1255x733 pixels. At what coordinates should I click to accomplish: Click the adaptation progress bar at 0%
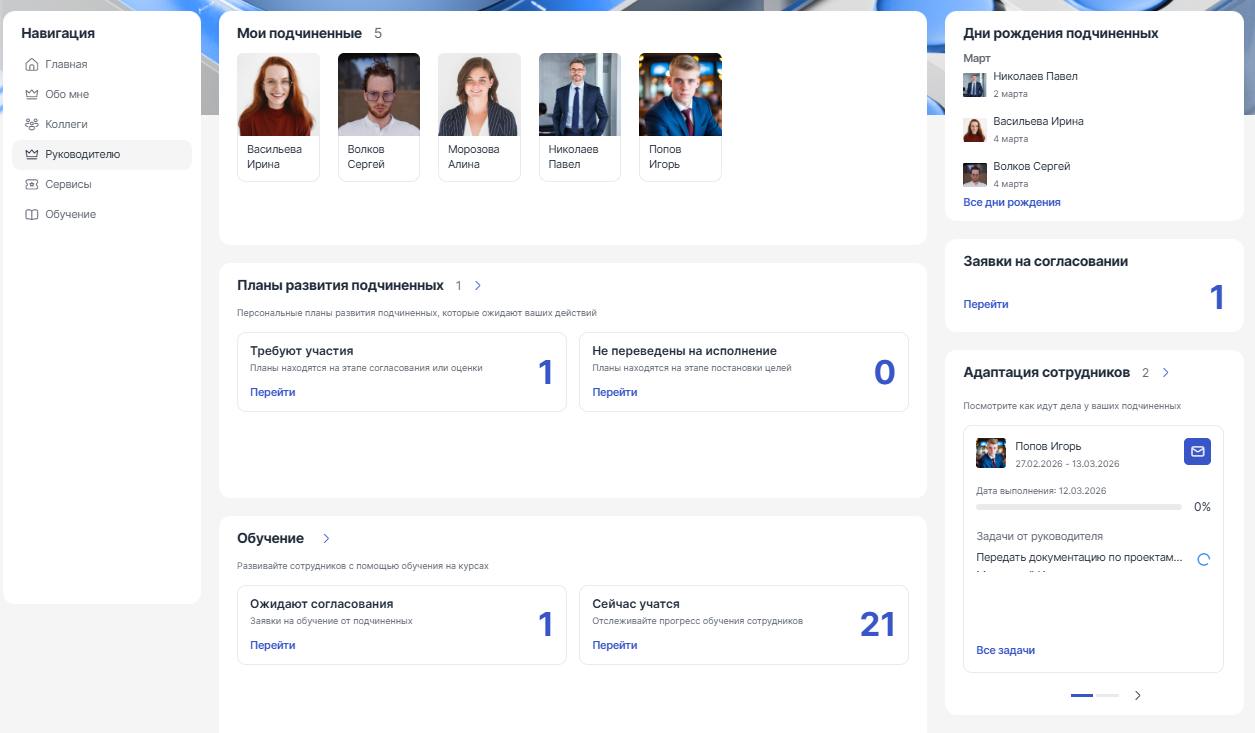pyautogui.click(x=1078, y=507)
